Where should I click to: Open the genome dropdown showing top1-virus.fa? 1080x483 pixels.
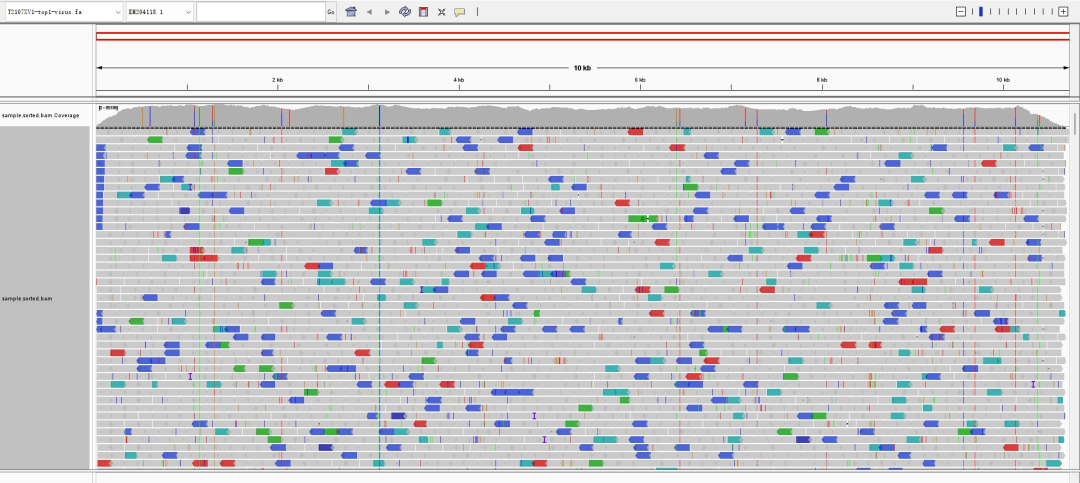coord(63,12)
